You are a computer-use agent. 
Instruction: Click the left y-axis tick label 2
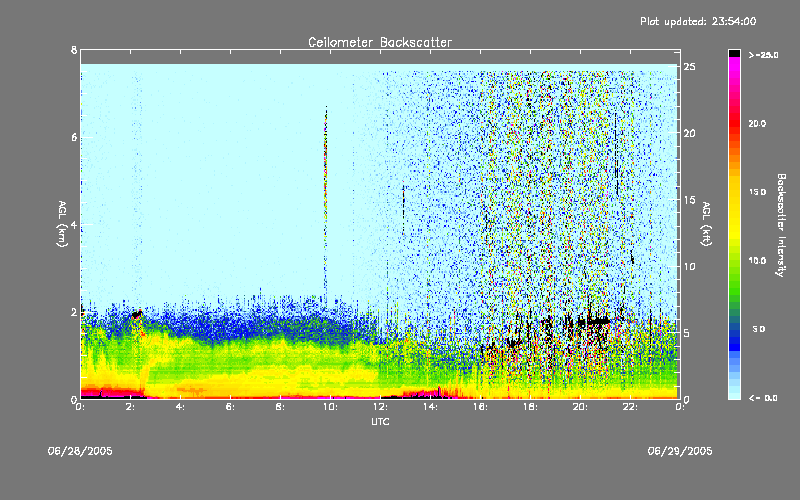[x=74, y=312]
